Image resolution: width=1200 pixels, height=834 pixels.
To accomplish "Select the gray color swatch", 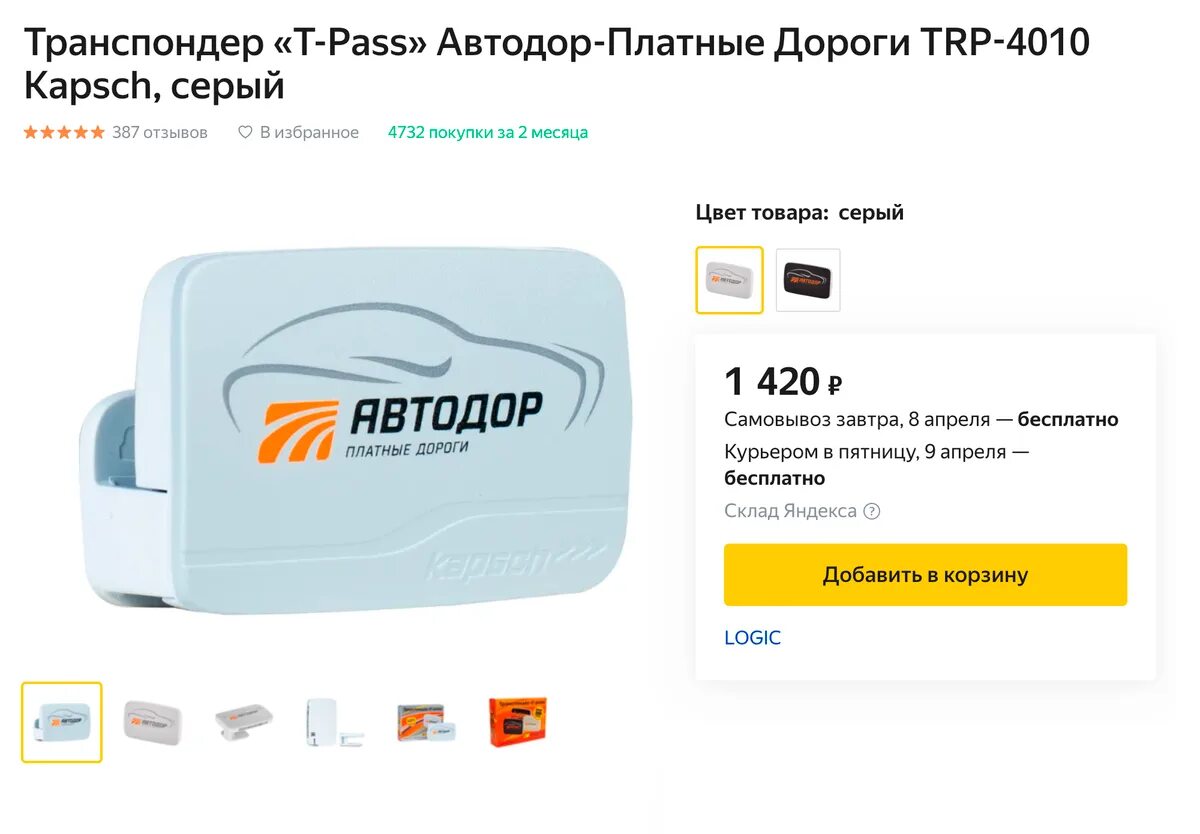I will pos(729,280).
